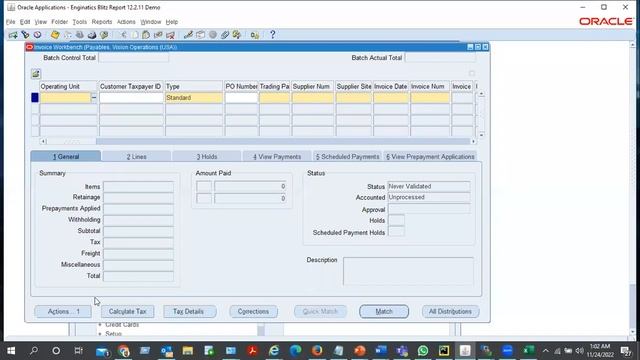
Task: Click the Invoice Num field in first row
Action: coord(430,98)
